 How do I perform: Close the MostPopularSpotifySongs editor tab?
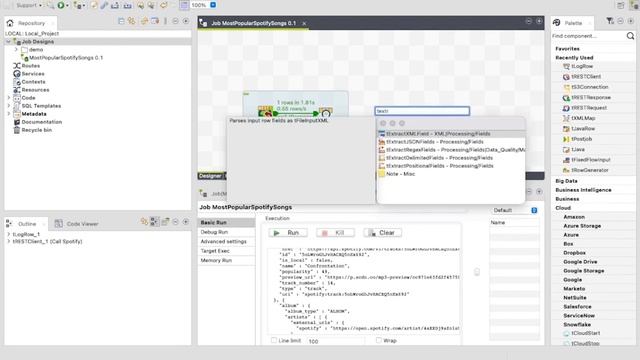[304, 24]
